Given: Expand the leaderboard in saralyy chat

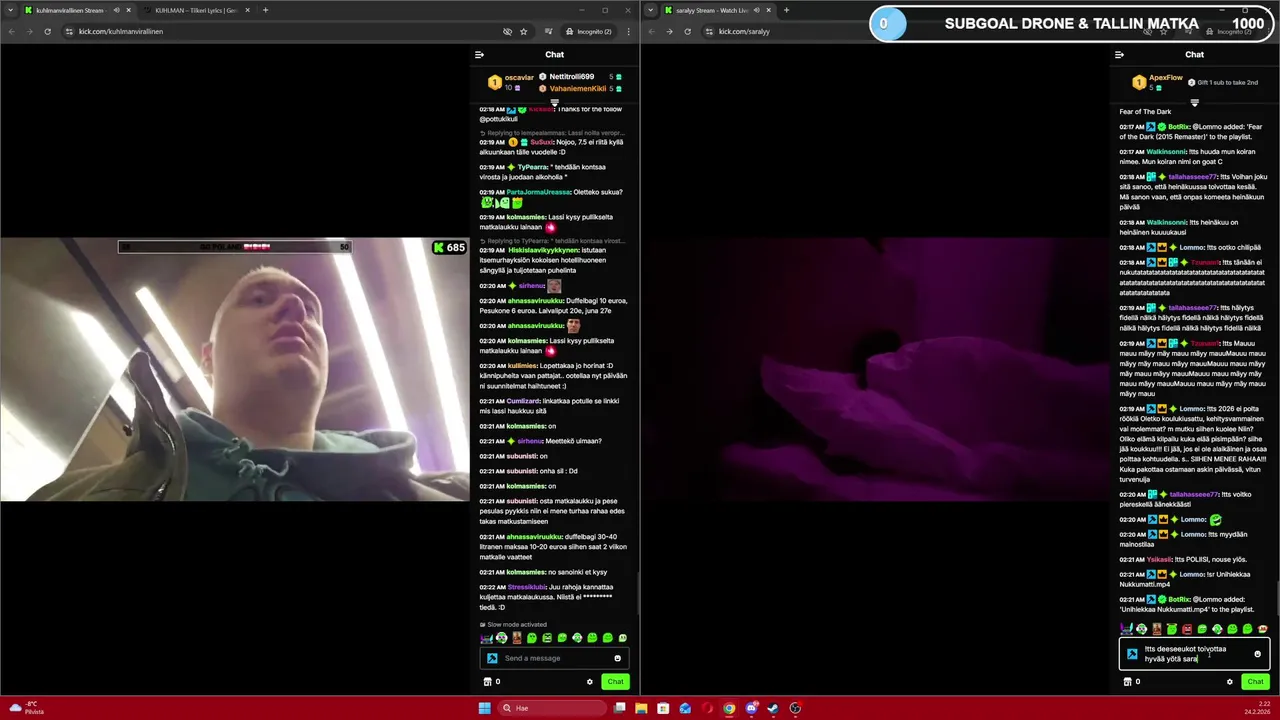Looking at the screenshot, I should point(1194,102).
